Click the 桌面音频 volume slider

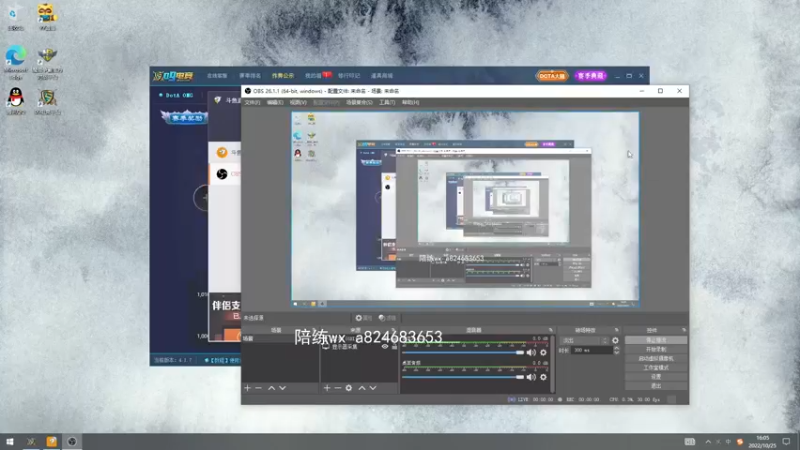tap(463, 377)
